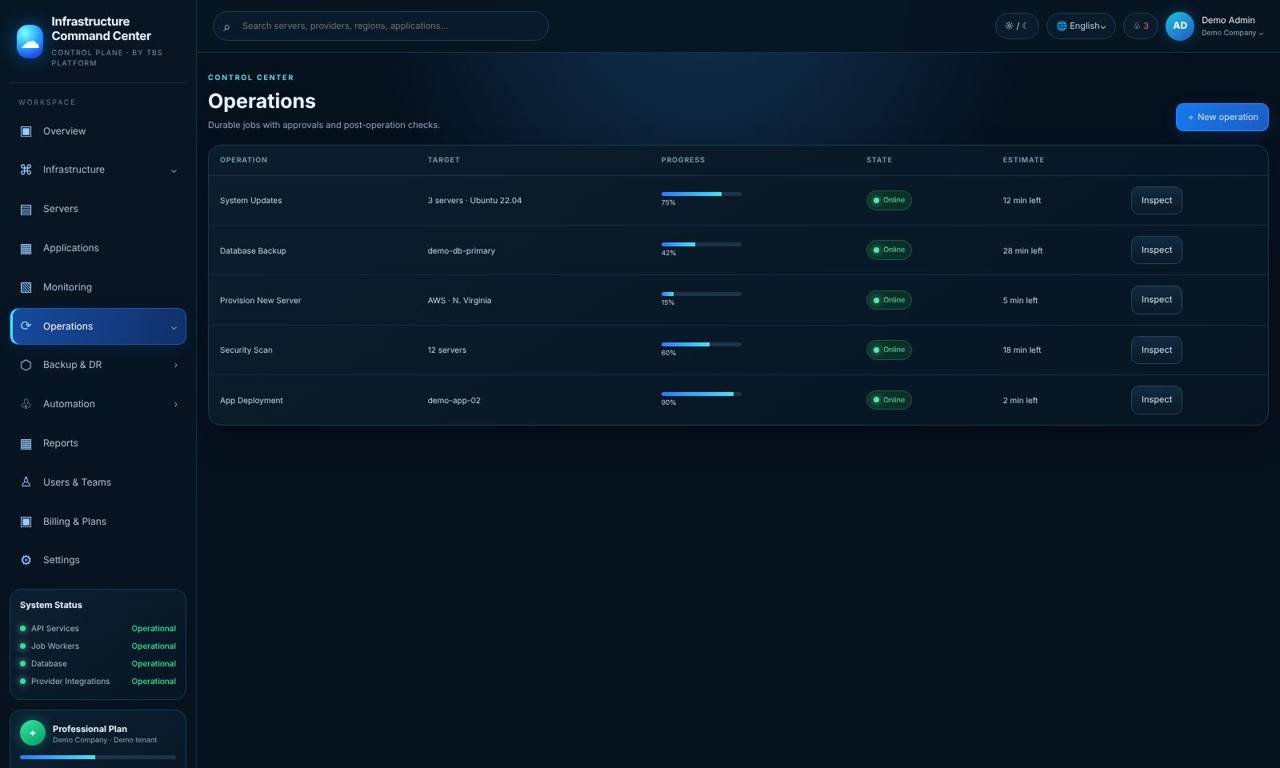Click the Professional Plan green badge icon
The width and height of the screenshot is (1280, 768).
click(32, 733)
